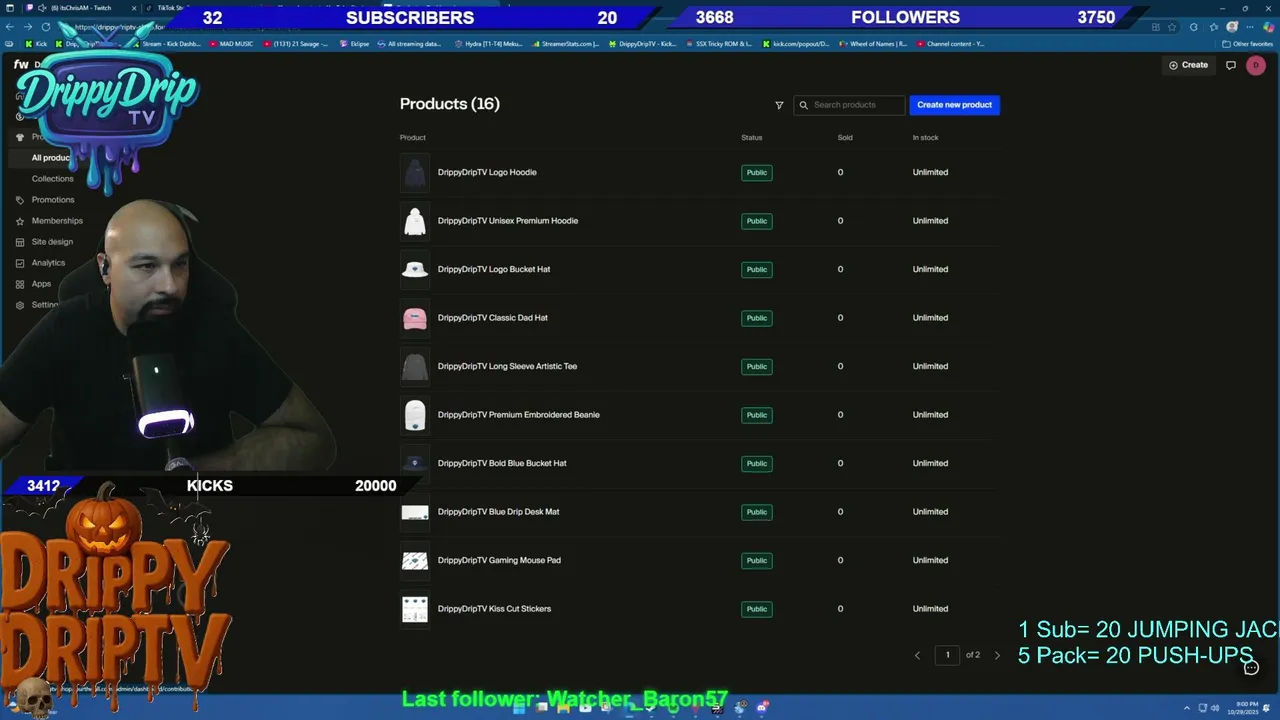Open DrippyDripTV Unisex Premium Hoodie product name

pyautogui.click(x=508, y=221)
